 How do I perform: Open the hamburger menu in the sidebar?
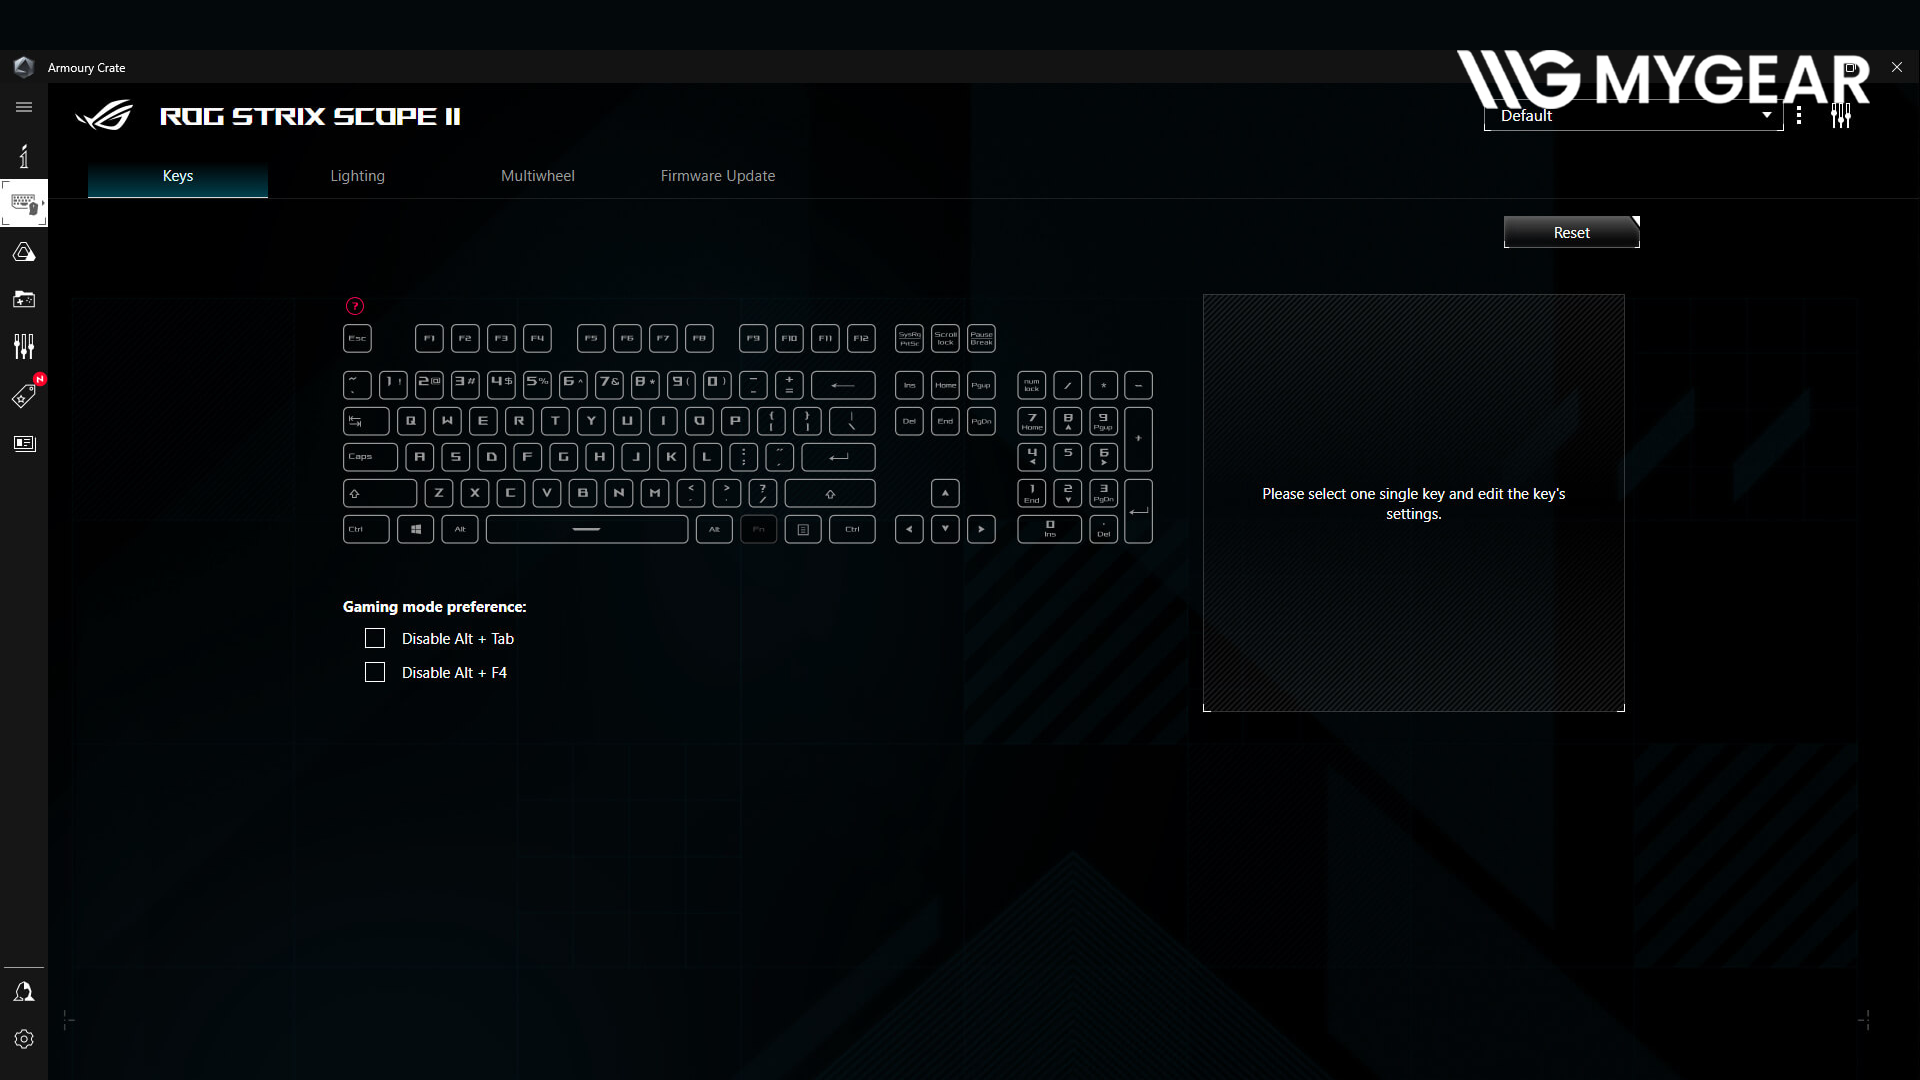click(24, 107)
